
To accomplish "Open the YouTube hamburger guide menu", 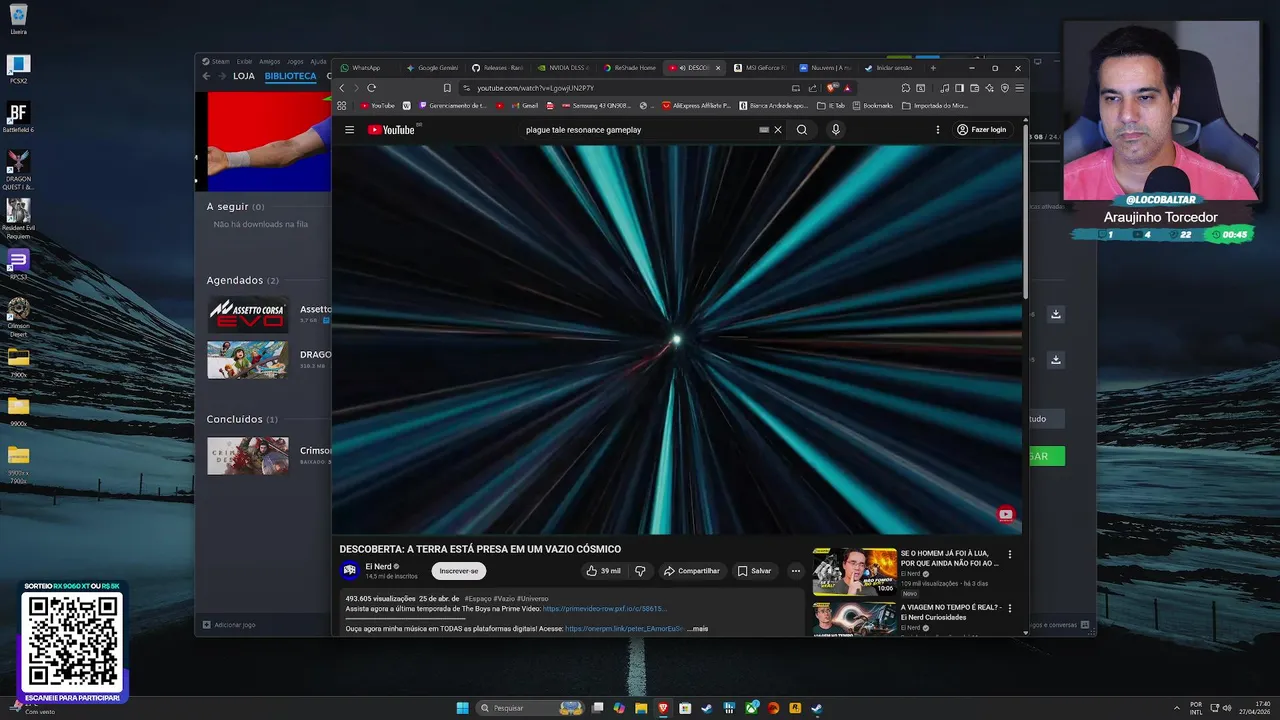I will point(349,130).
